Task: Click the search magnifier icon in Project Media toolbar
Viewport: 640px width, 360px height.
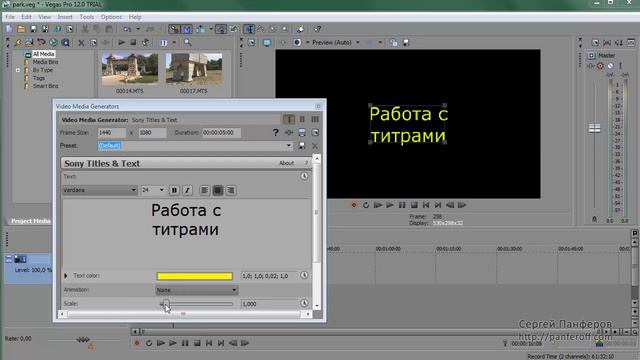Action: coord(188,42)
